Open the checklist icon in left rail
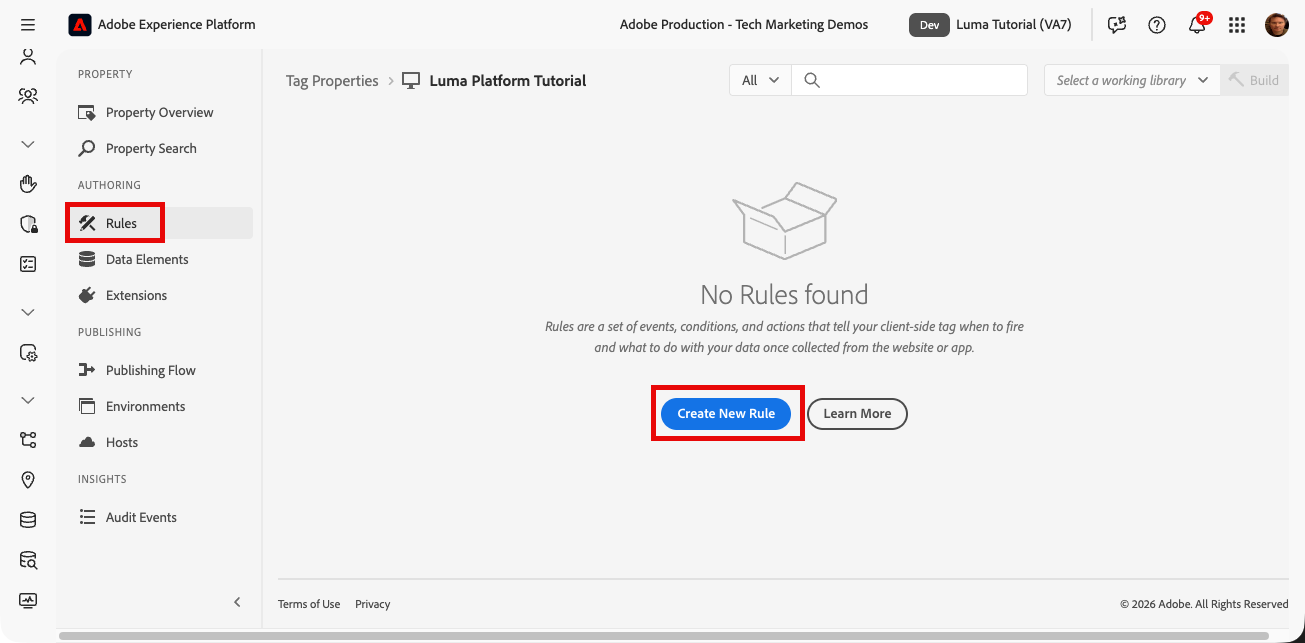This screenshot has width=1305, height=643. [28, 264]
